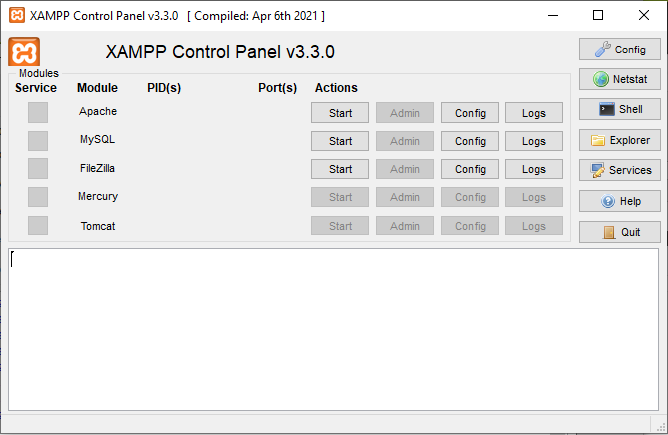Toggle the Tomcat service checkbox
Screen dimensions: 668x435
point(38,225)
